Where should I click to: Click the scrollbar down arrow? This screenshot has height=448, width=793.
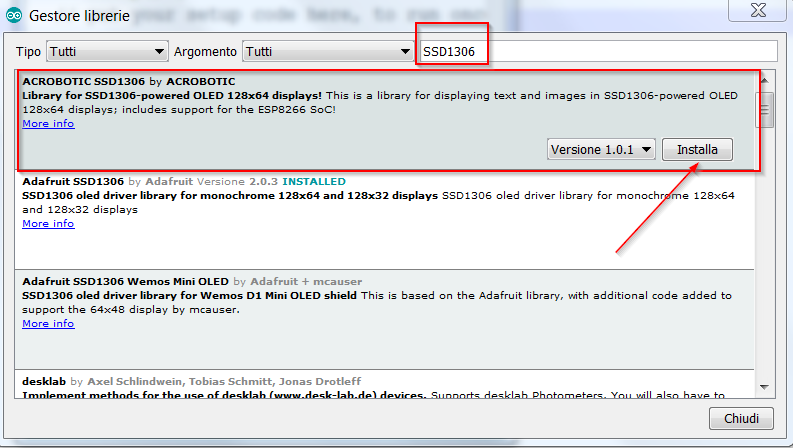(x=764, y=386)
